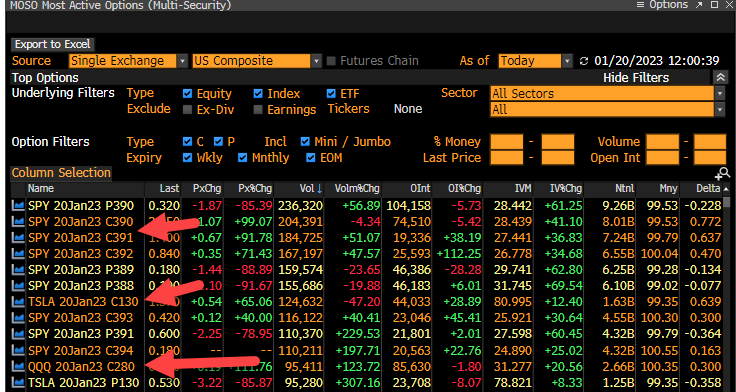Sort by the IV%Chg column header

point(559,189)
